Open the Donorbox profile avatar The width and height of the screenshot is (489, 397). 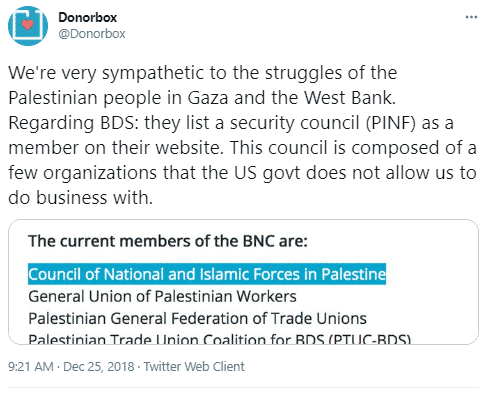(x=28, y=26)
